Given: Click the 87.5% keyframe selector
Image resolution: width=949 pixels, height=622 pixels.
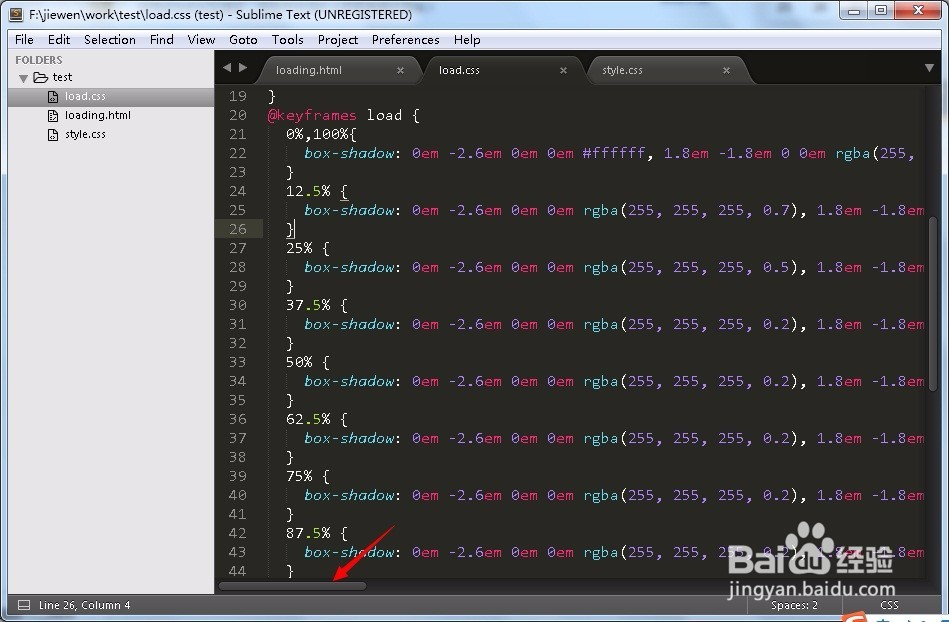Looking at the screenshot, I should (x=308, y=533).
